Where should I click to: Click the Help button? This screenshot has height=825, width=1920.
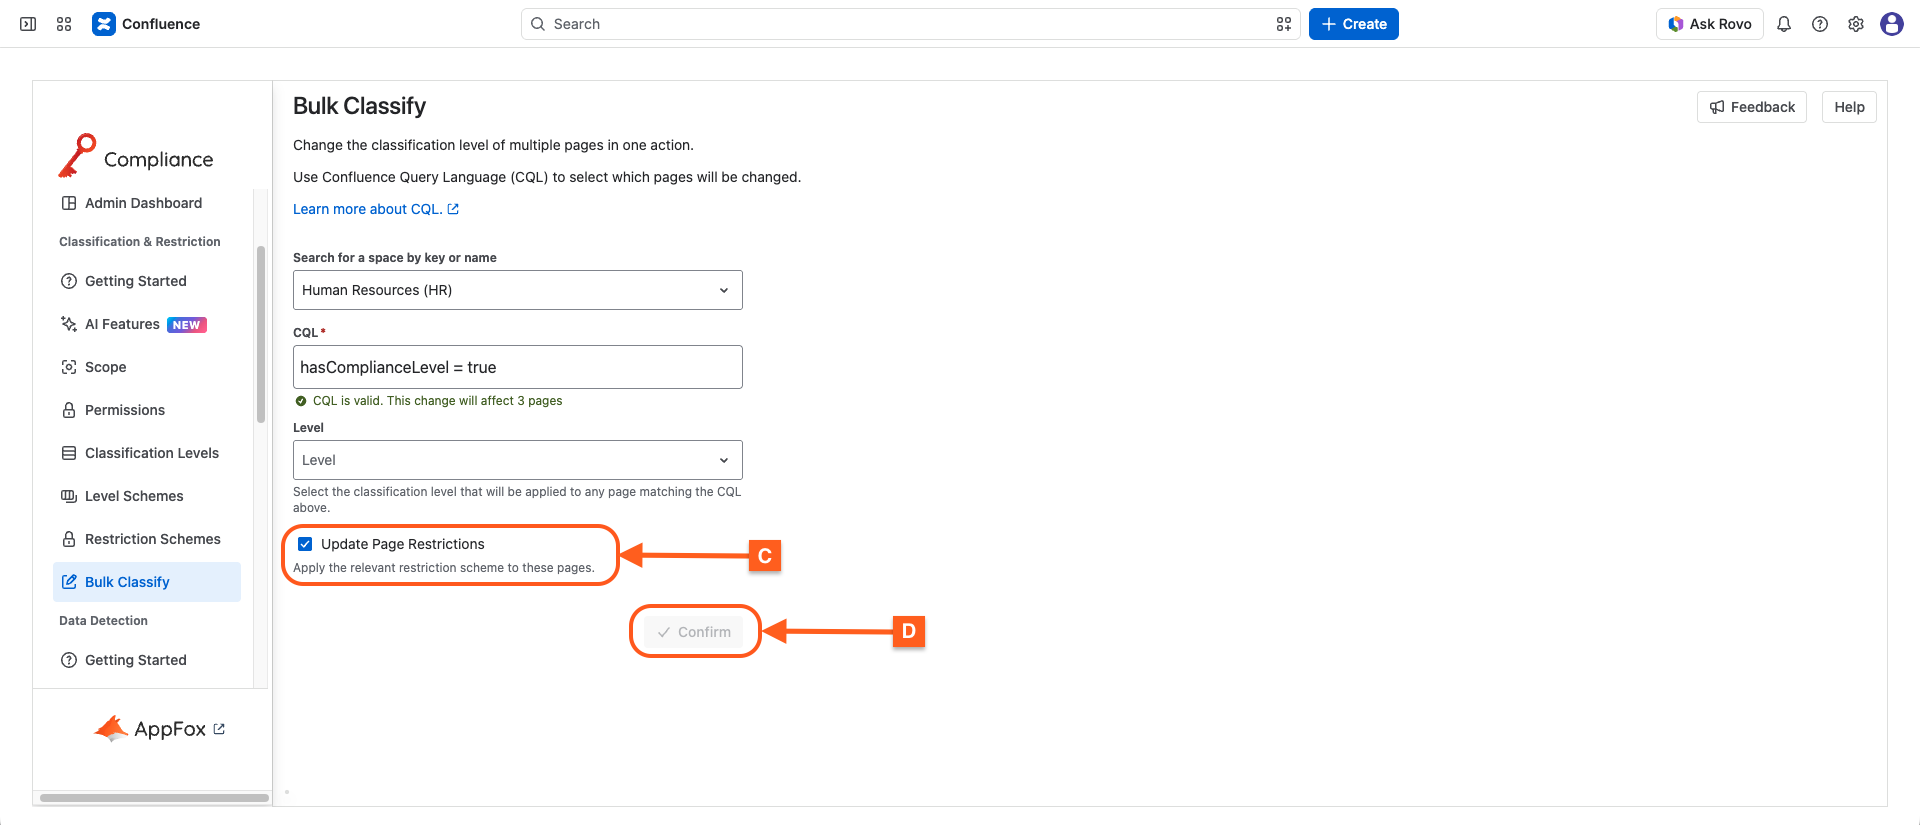(x=1849, y=107)
